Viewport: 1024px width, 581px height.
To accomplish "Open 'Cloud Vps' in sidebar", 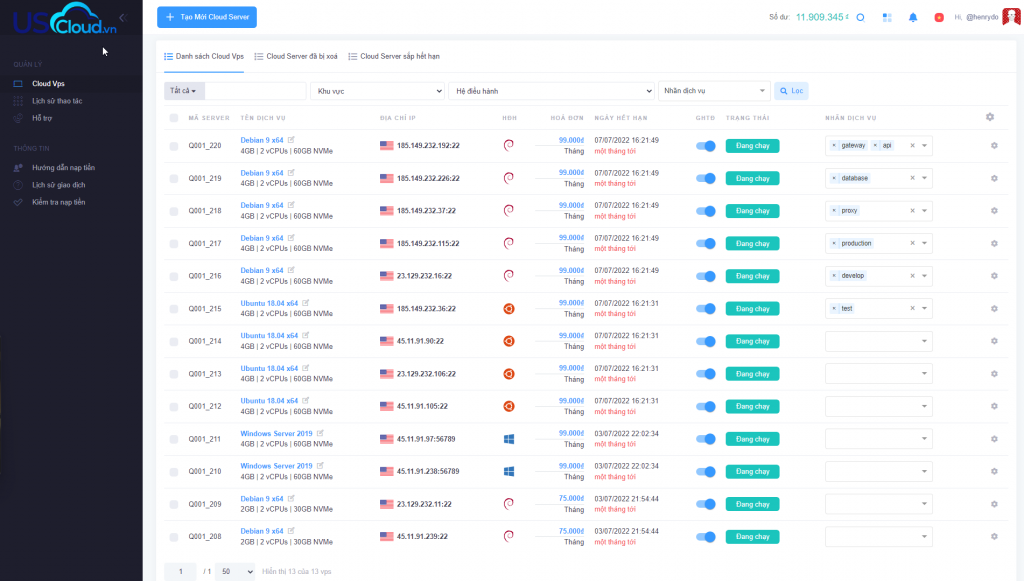I will point(48,84).
